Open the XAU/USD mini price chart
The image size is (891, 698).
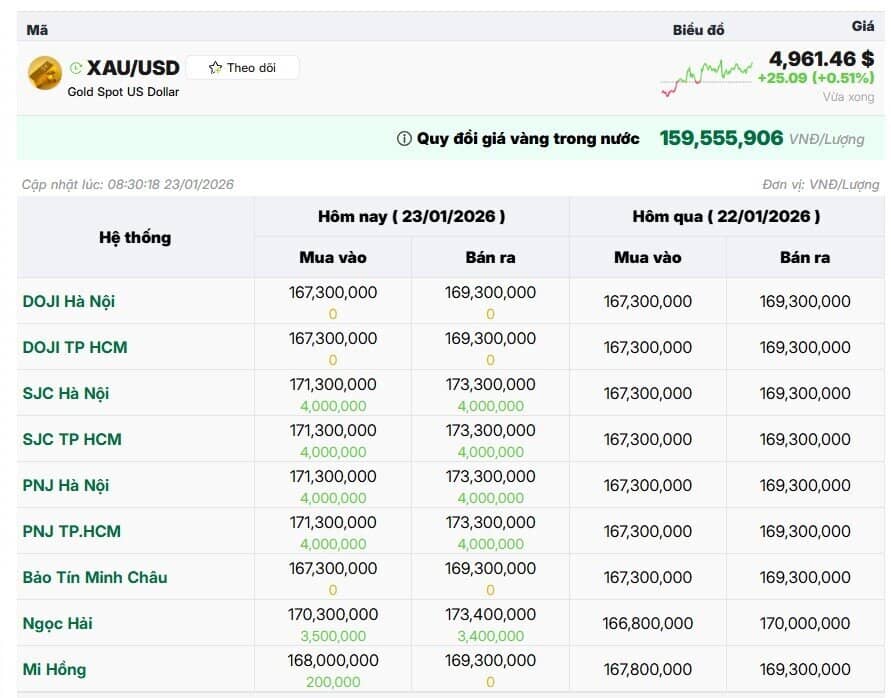pos(706,77)
